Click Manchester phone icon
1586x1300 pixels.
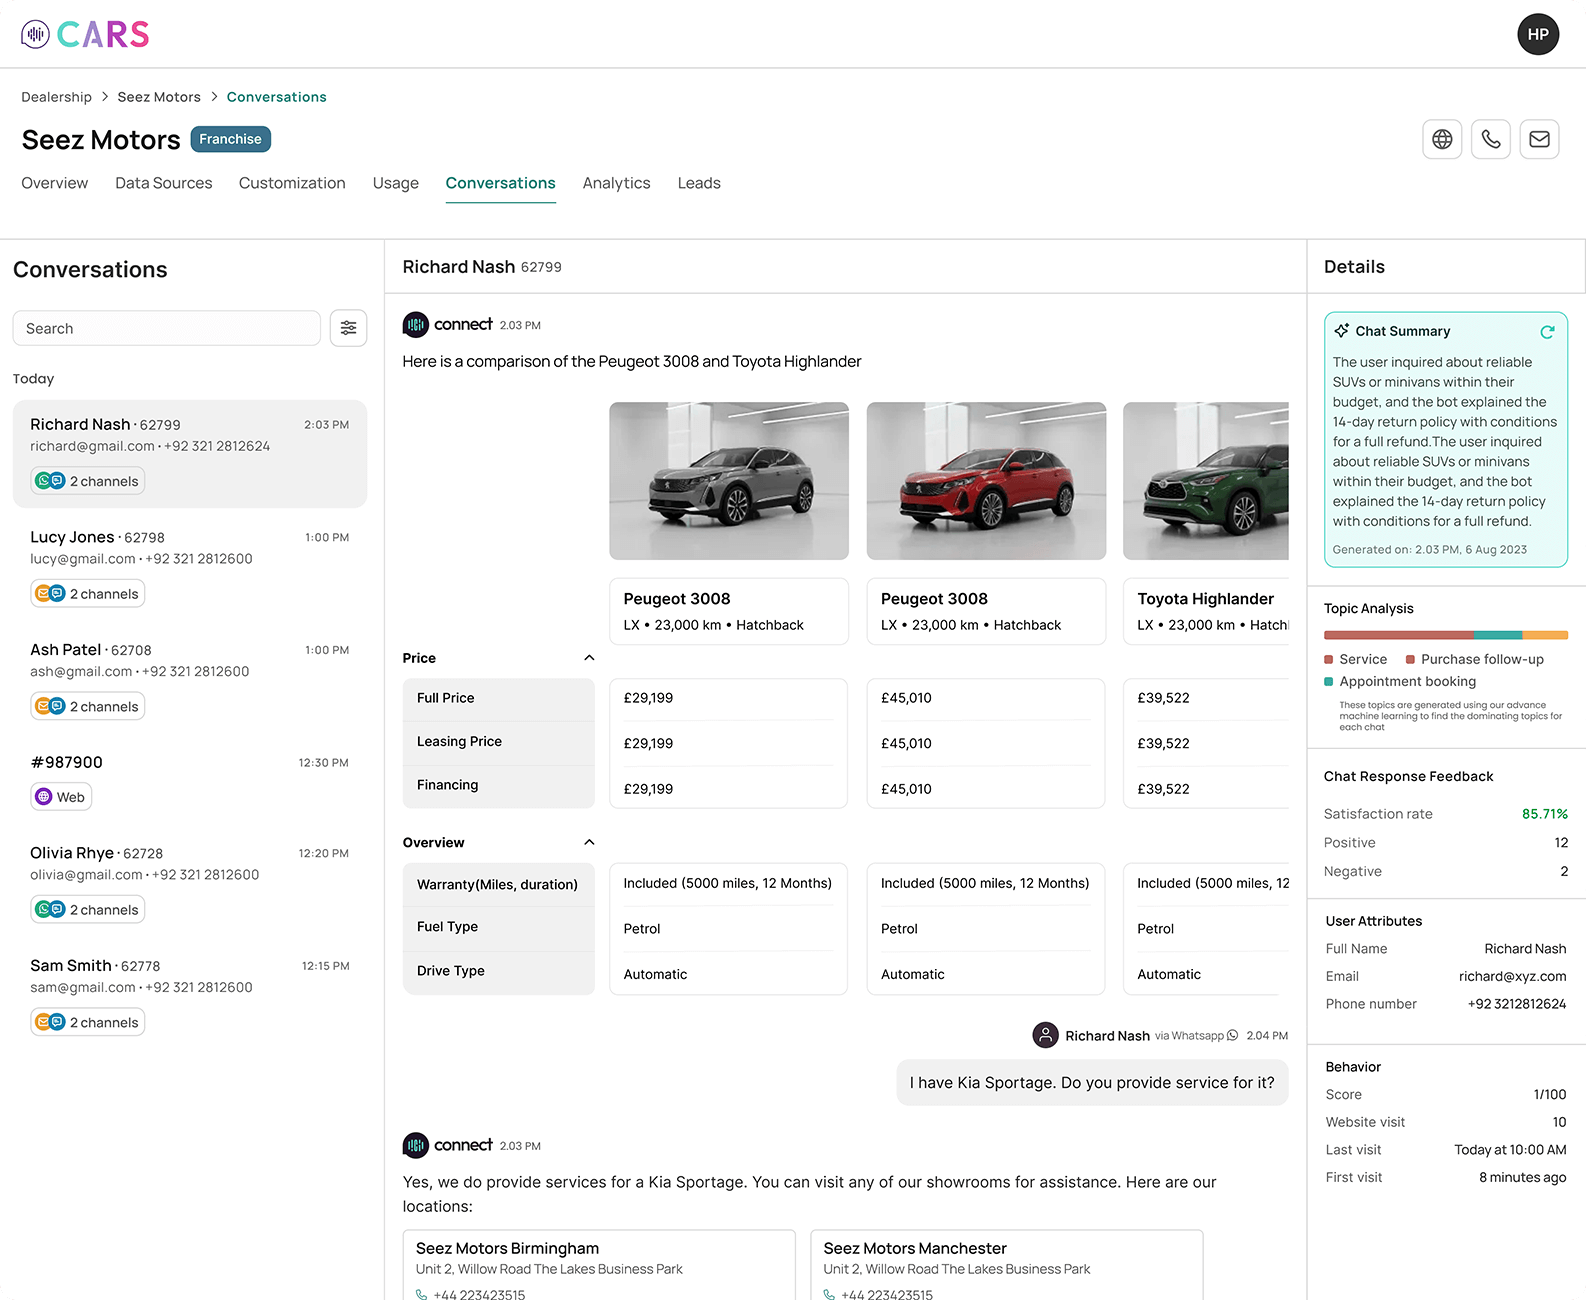[829, 1294]
